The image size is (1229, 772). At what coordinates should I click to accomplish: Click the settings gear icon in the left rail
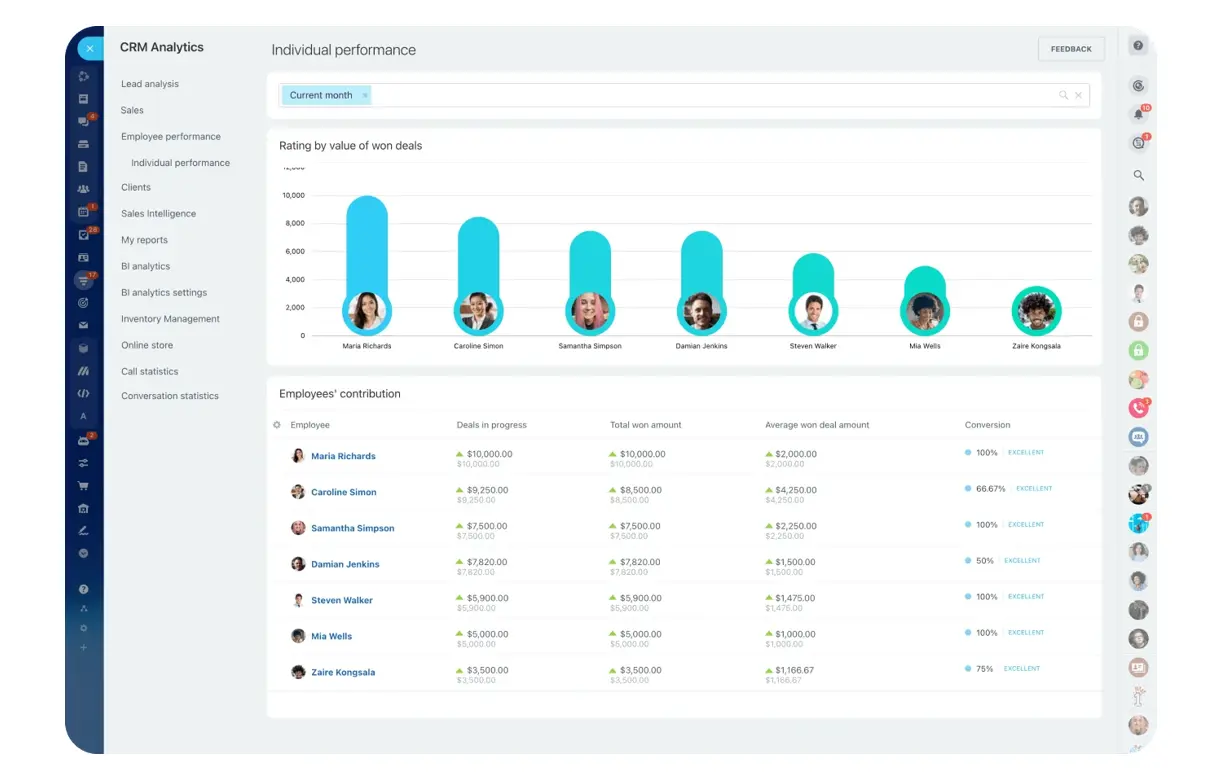coord(84,628)
